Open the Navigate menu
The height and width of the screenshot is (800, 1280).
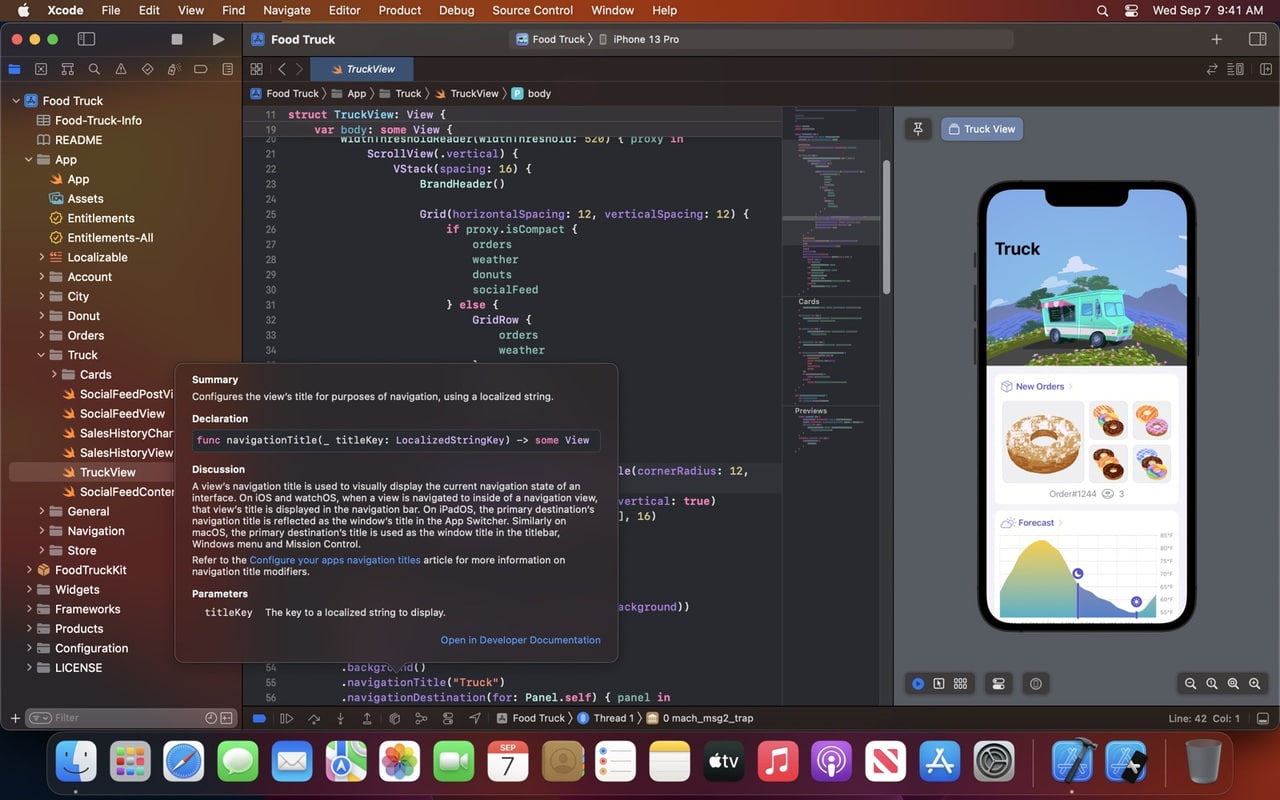coord(286,10)
